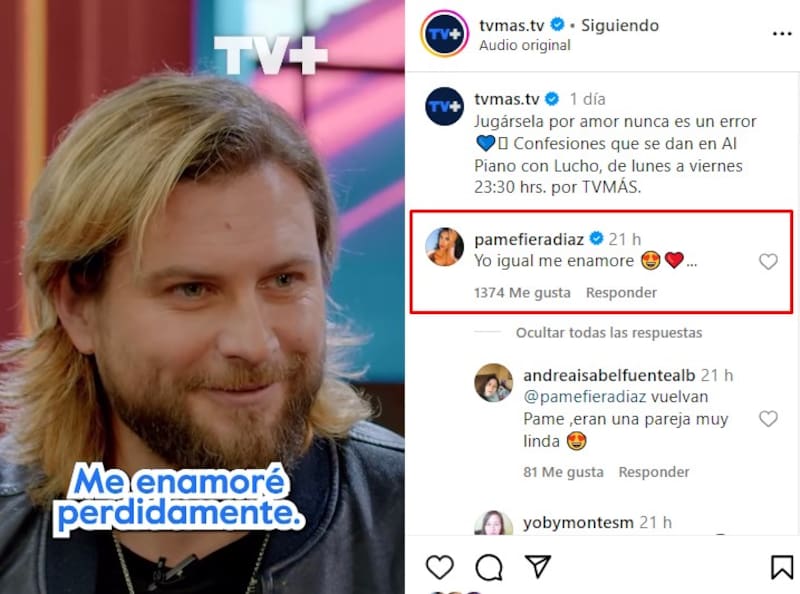Screen dimensions: 800x594
Task: Open the Audio original link
Action: point(524,45)
